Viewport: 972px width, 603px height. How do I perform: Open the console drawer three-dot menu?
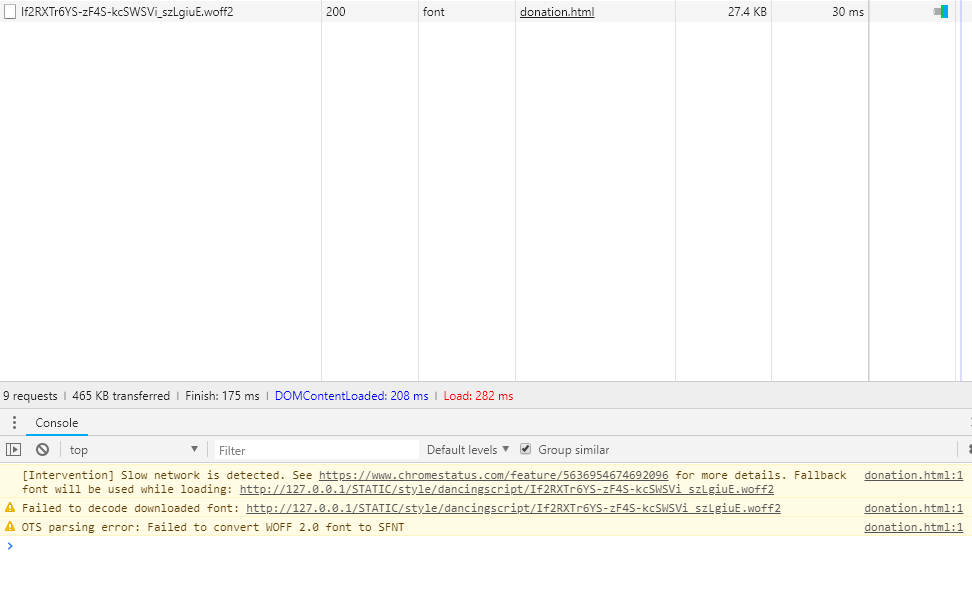click(14, 423)
